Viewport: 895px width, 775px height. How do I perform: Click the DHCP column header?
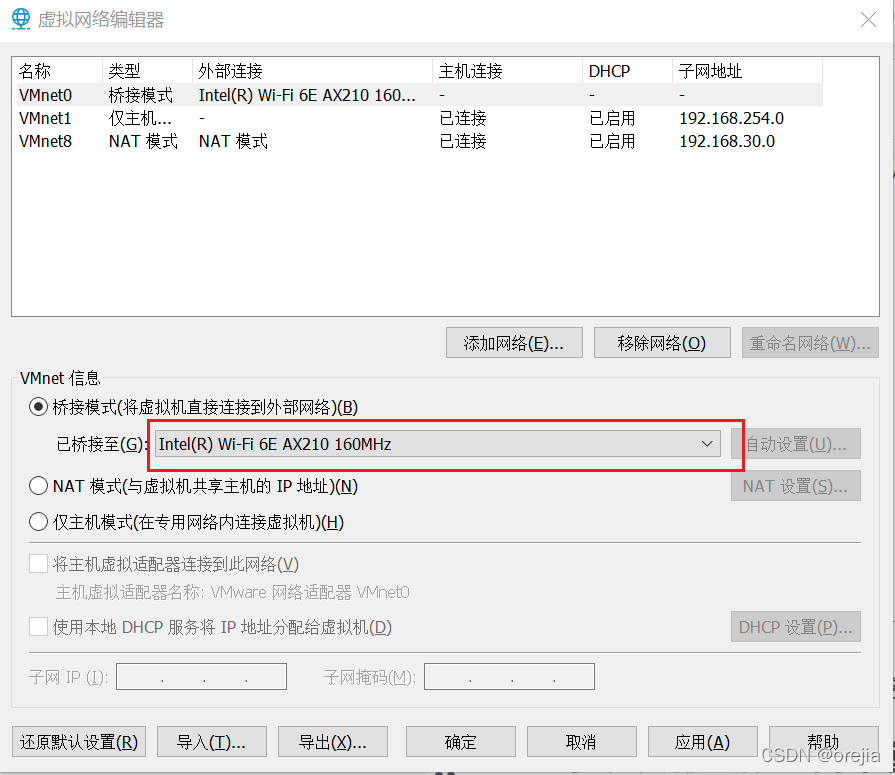click(x=627, y=71)
